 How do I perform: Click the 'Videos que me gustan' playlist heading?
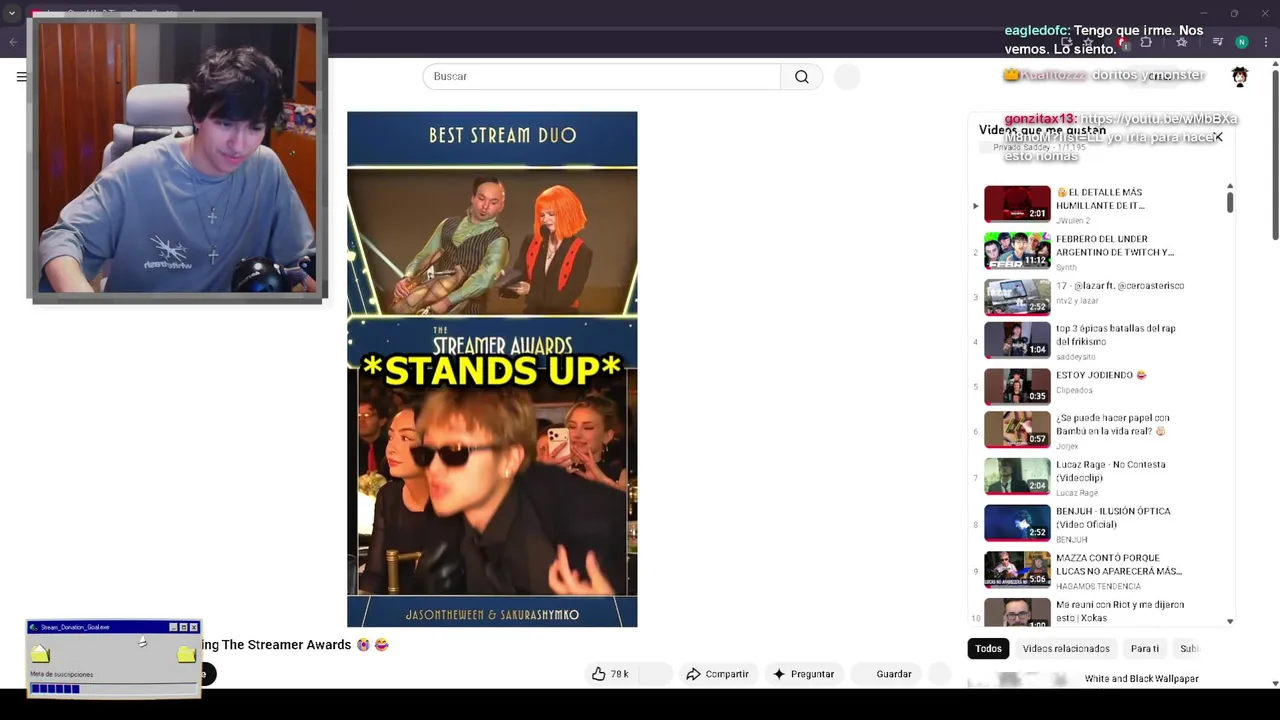[1042, 130]
